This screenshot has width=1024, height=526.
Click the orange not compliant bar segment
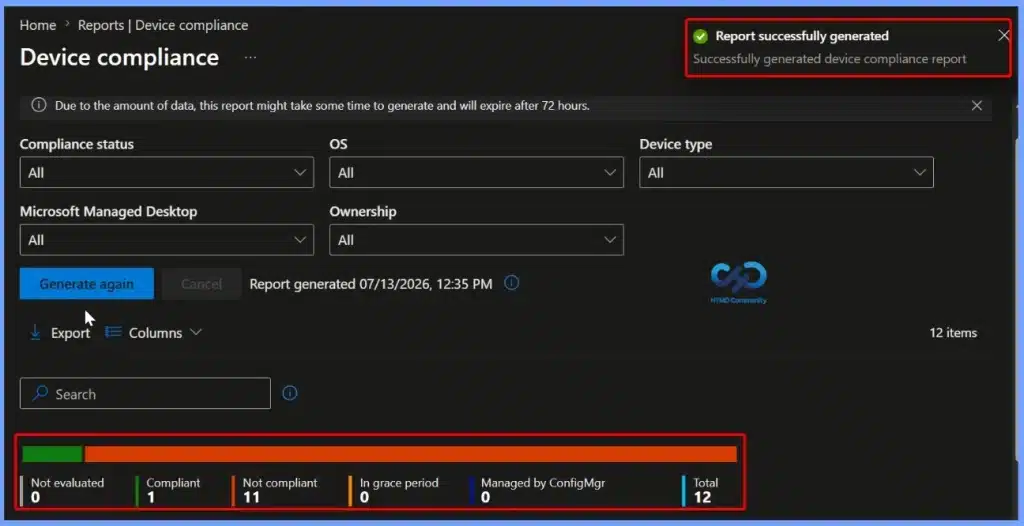click(411, 454)
